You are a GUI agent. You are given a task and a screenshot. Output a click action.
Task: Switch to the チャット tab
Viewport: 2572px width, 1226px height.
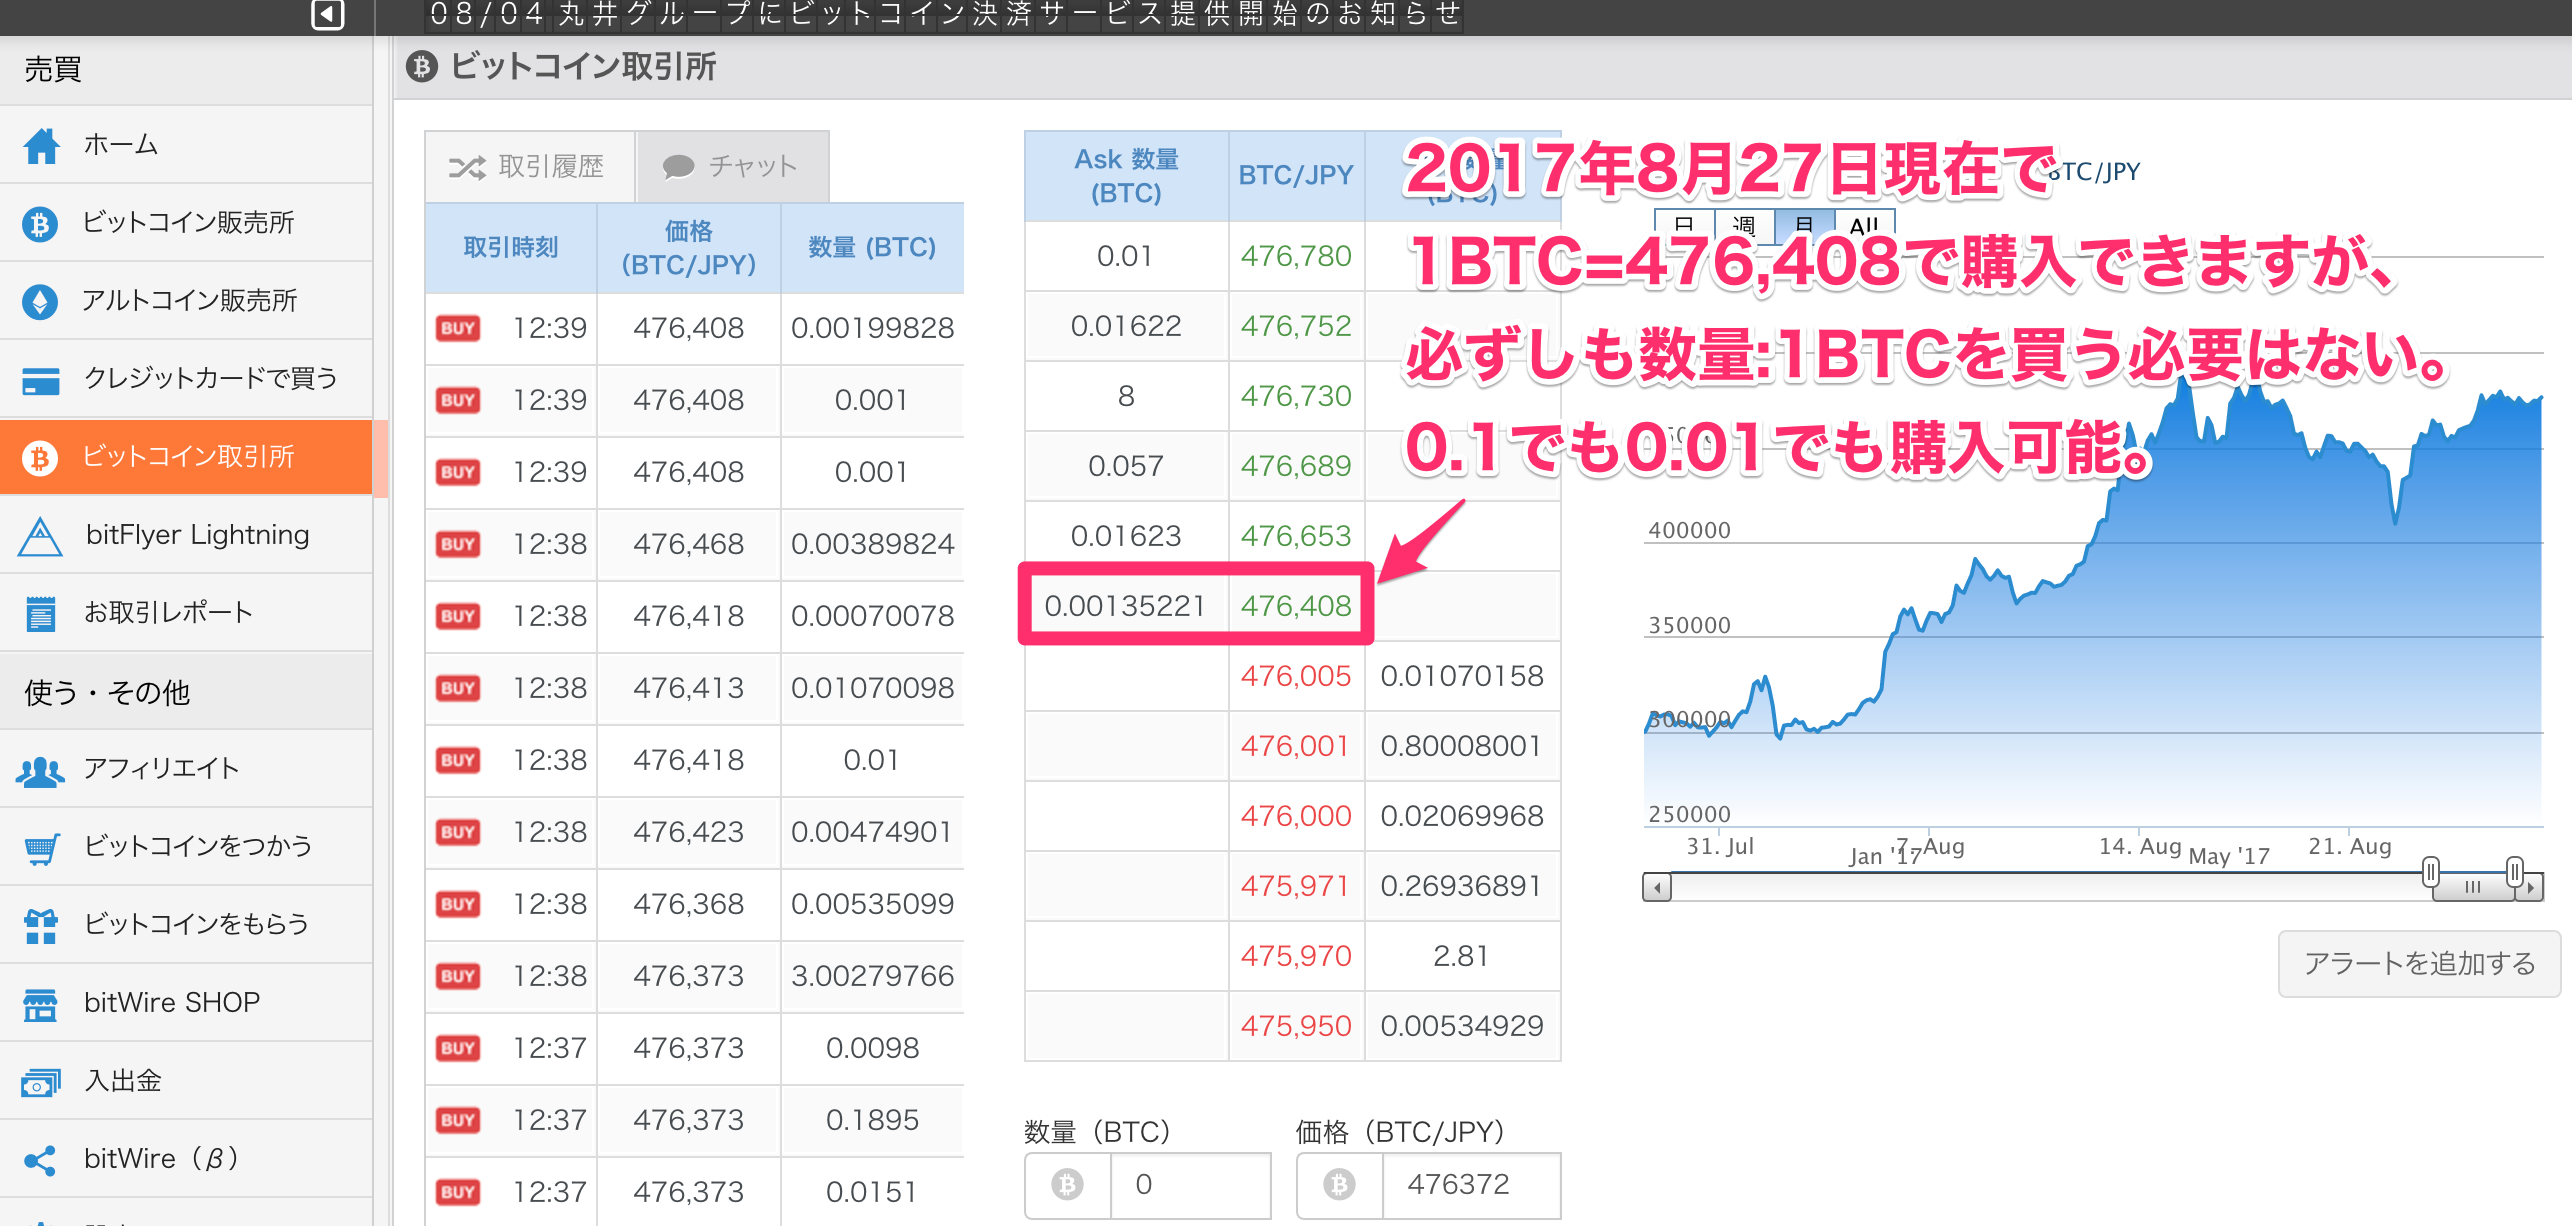pyautogui.click(x=733, y=167)
